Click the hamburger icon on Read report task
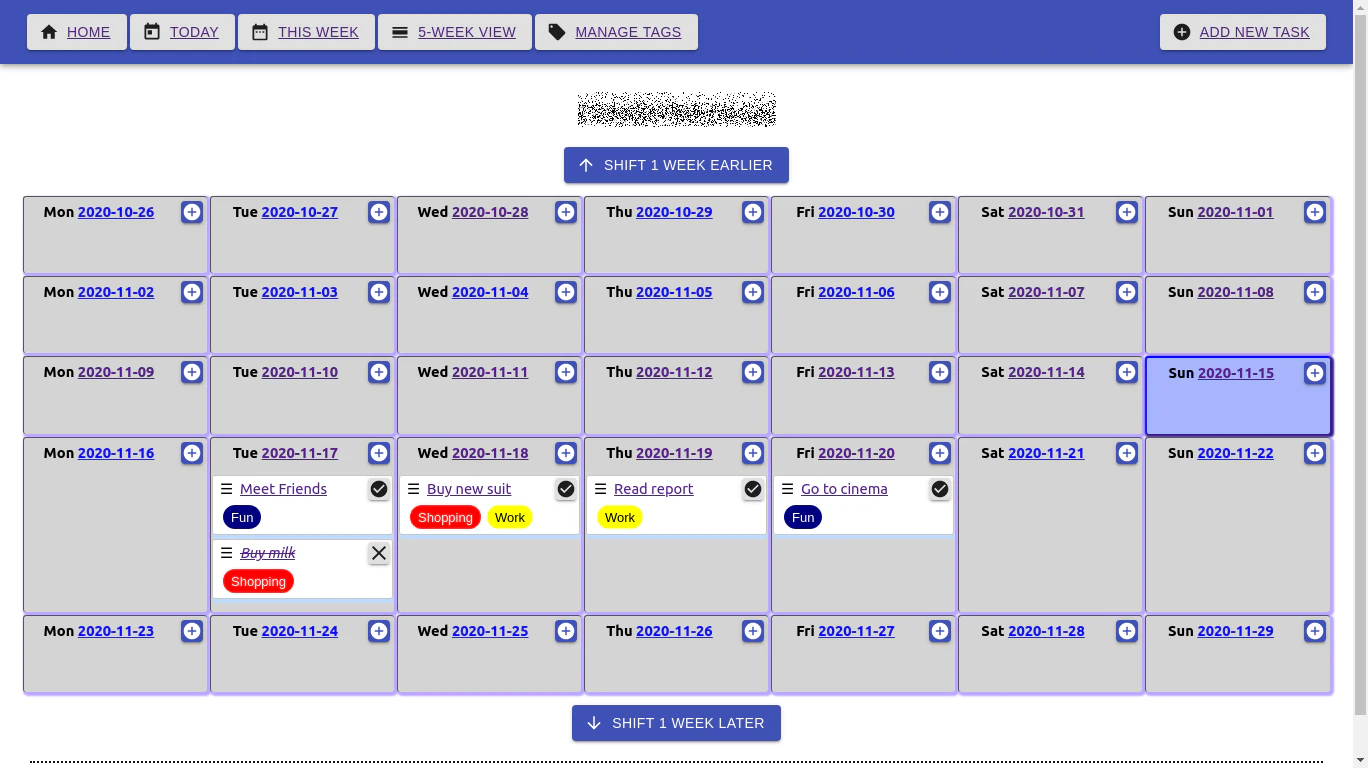The width and height of the screenshot is (1368, 768). tap(598, 489)
